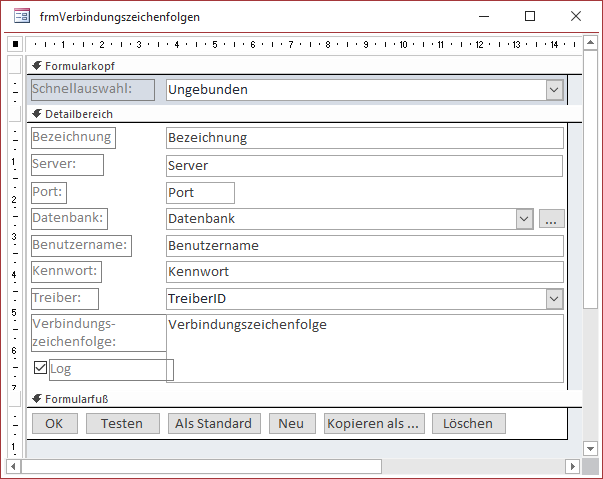
Task: Click the Neu button
Action: (292, 423)
